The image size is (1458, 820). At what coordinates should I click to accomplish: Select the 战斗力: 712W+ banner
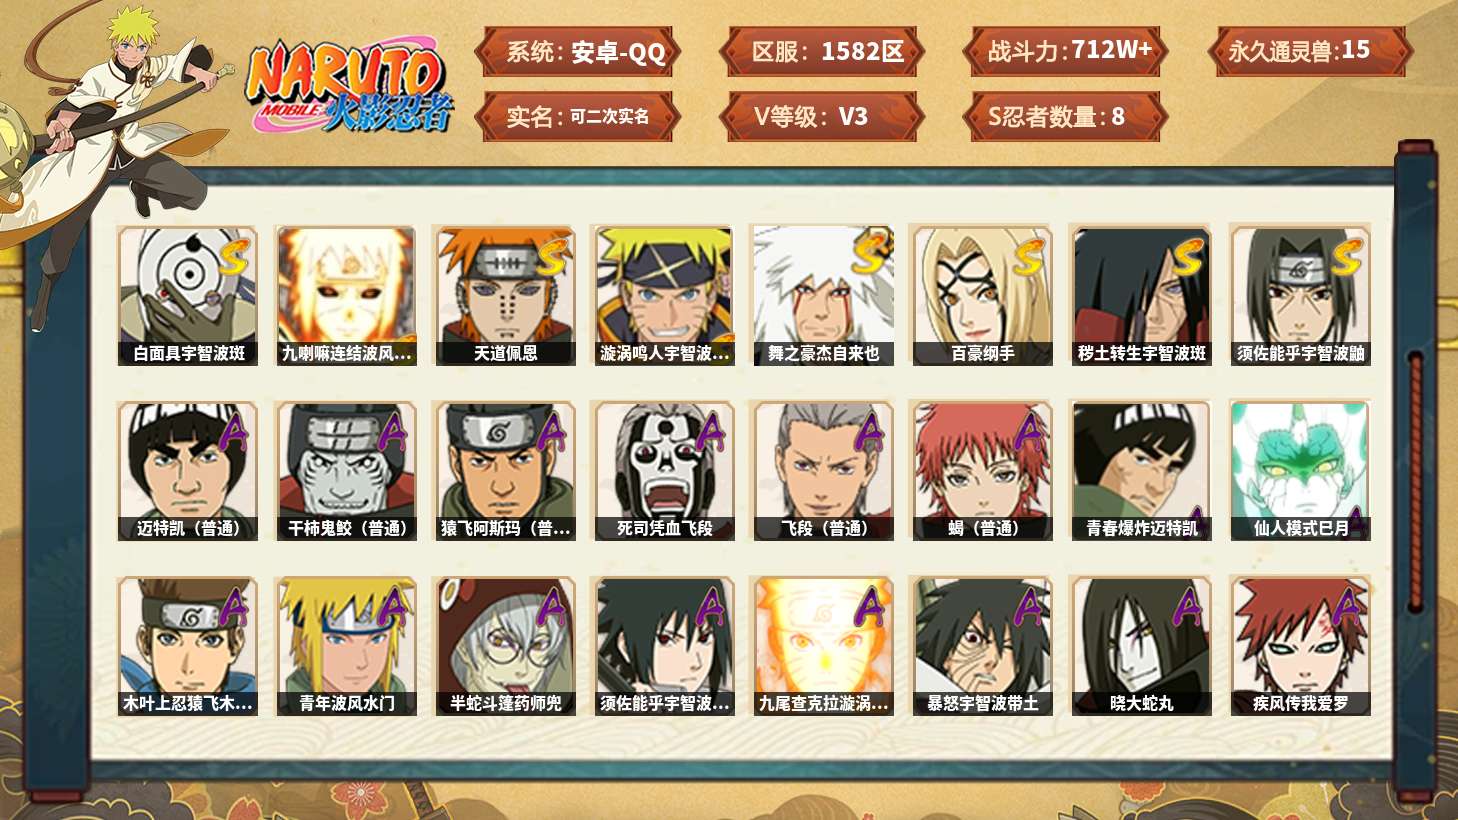[1066, 52]
